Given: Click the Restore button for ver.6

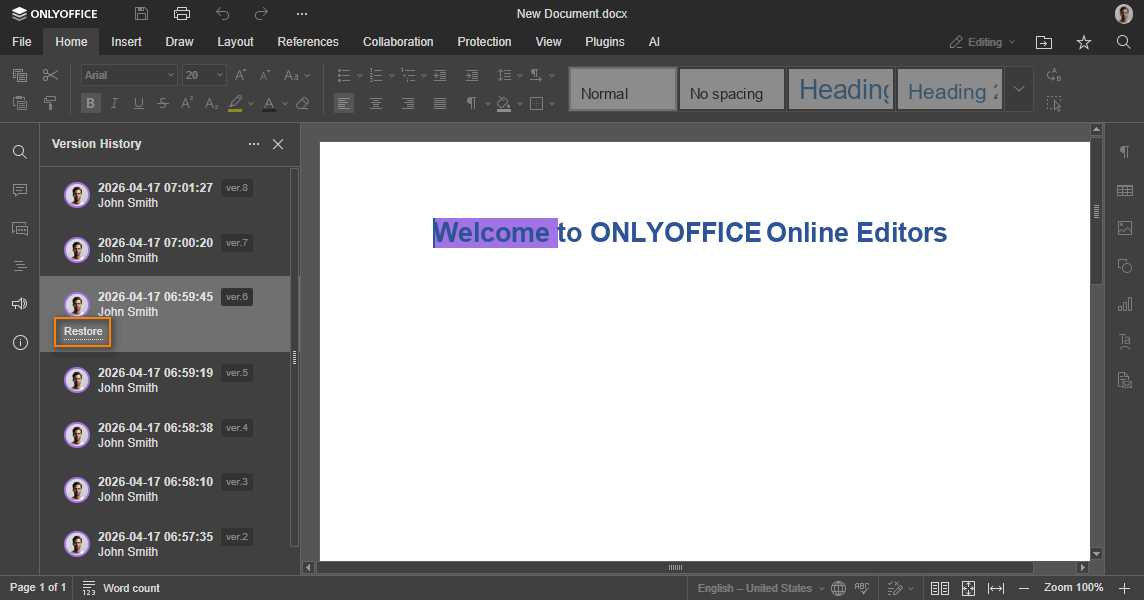Looking at the screenshot, I should (83, 332).
